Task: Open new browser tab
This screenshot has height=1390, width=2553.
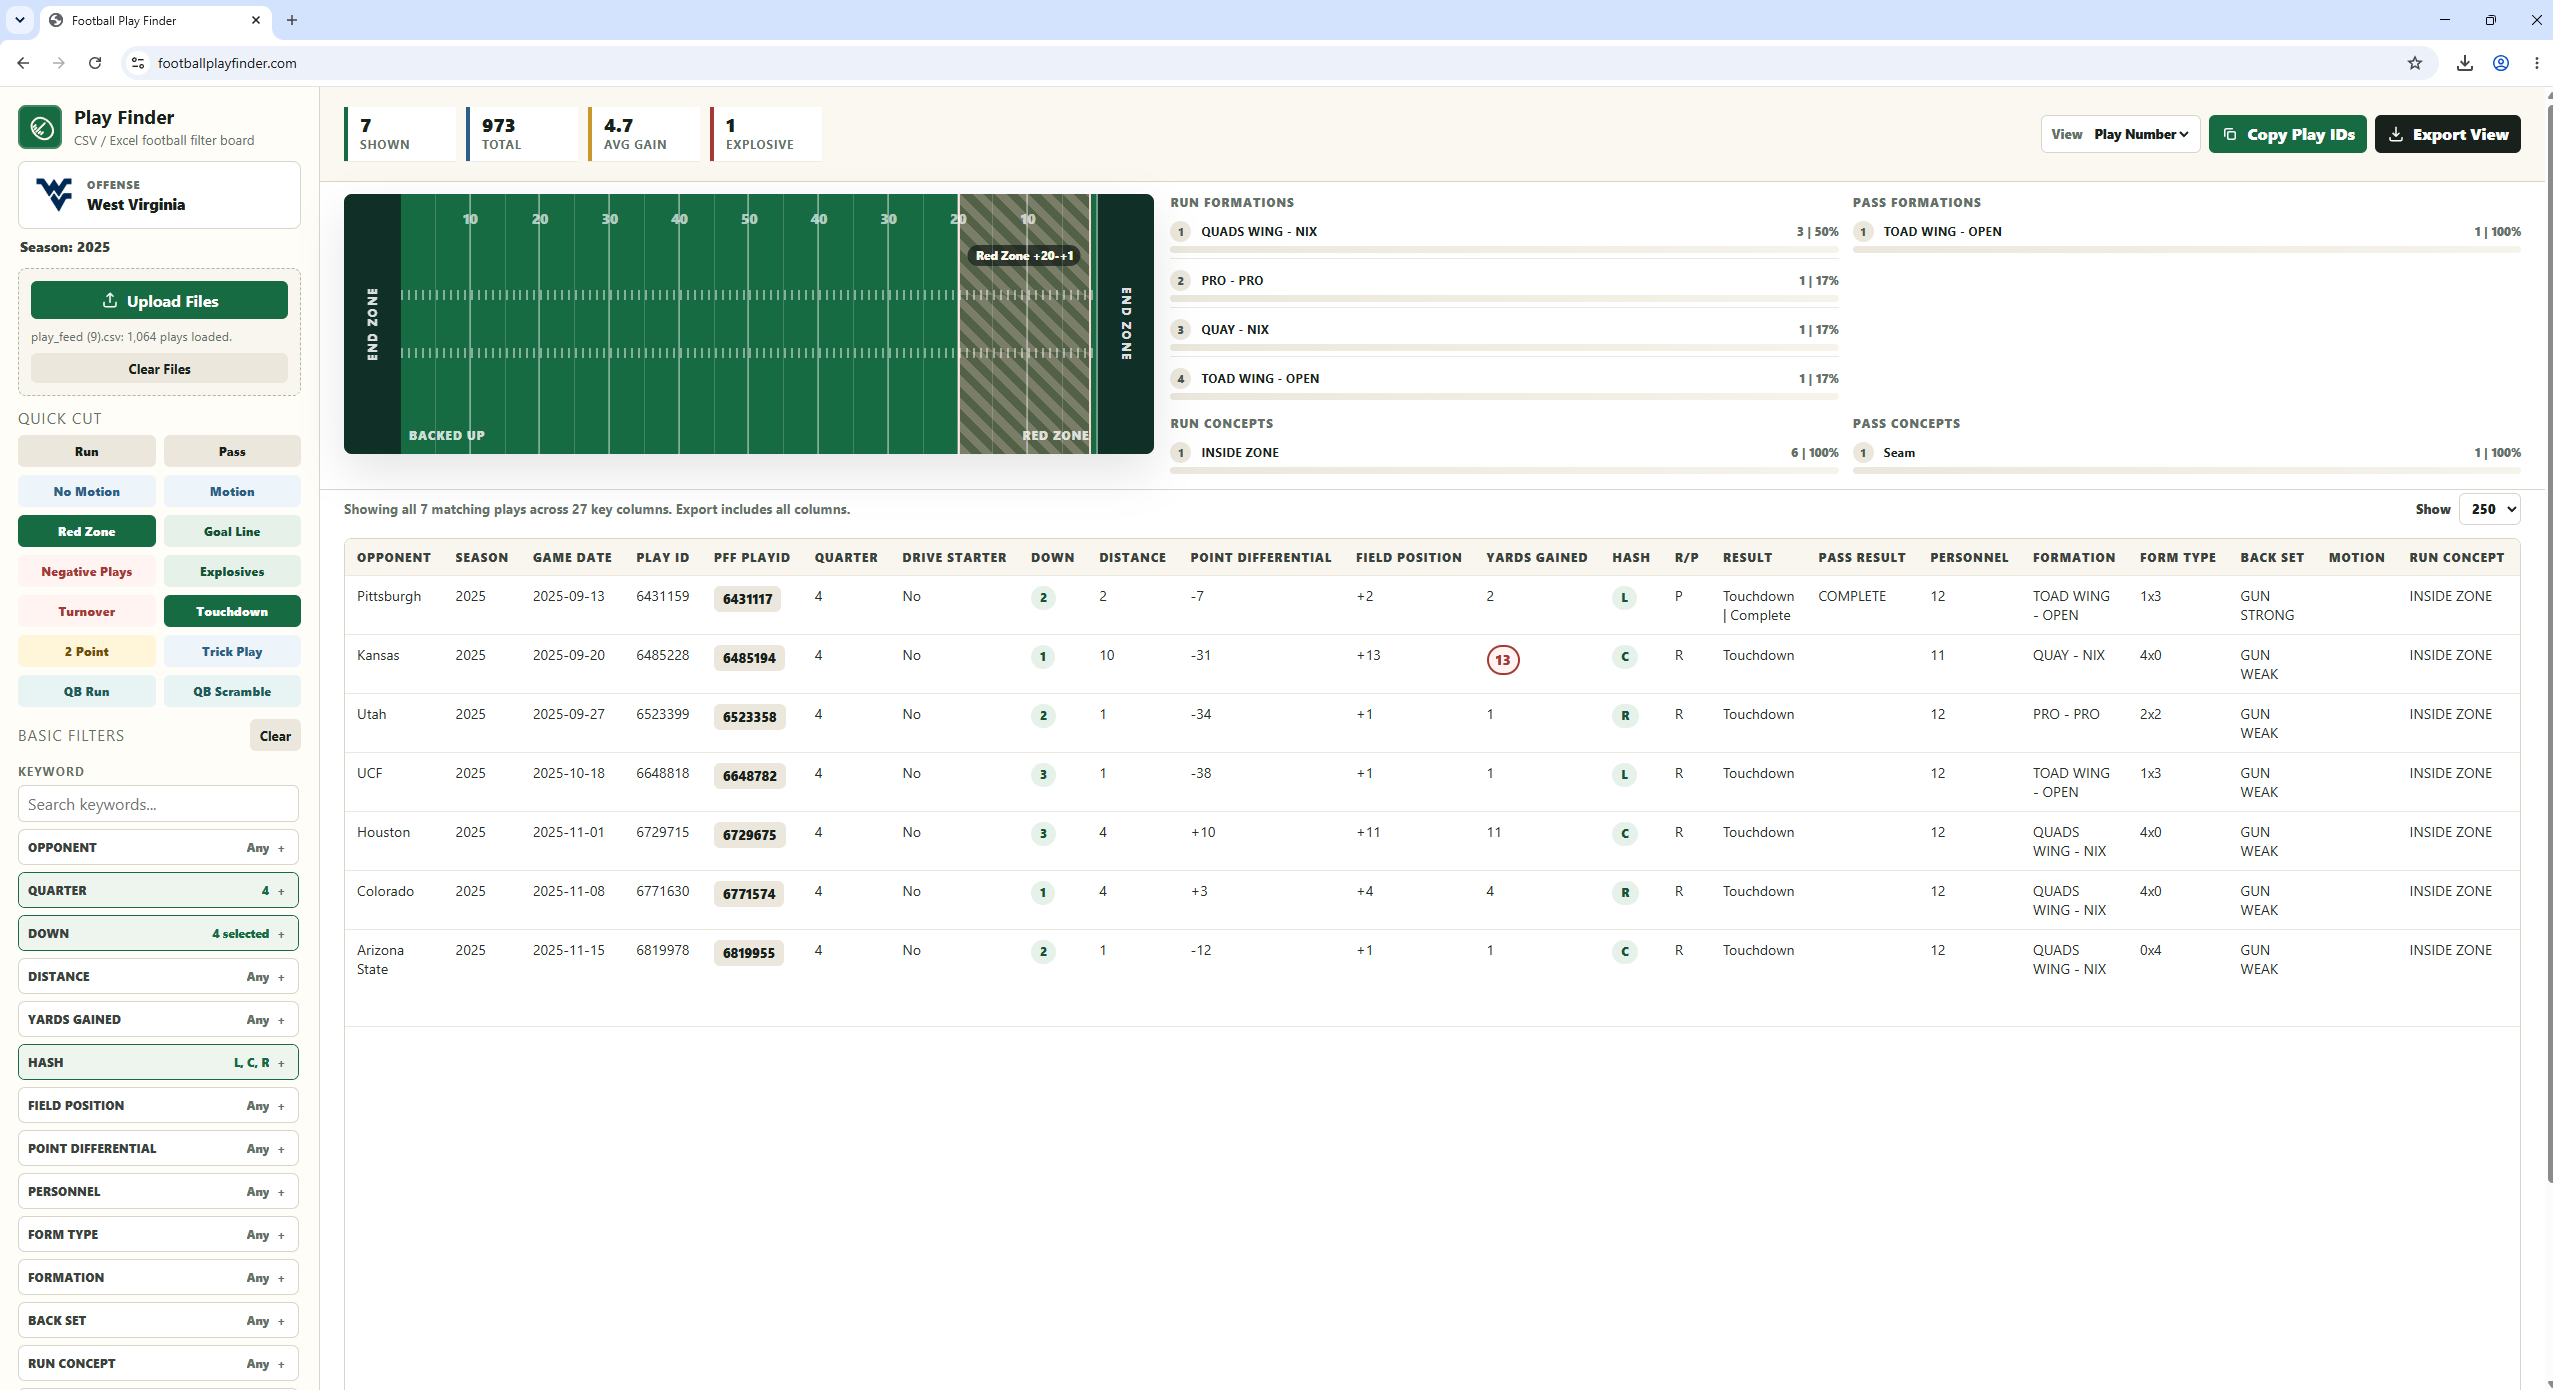Action: click(x=292, y=20)
